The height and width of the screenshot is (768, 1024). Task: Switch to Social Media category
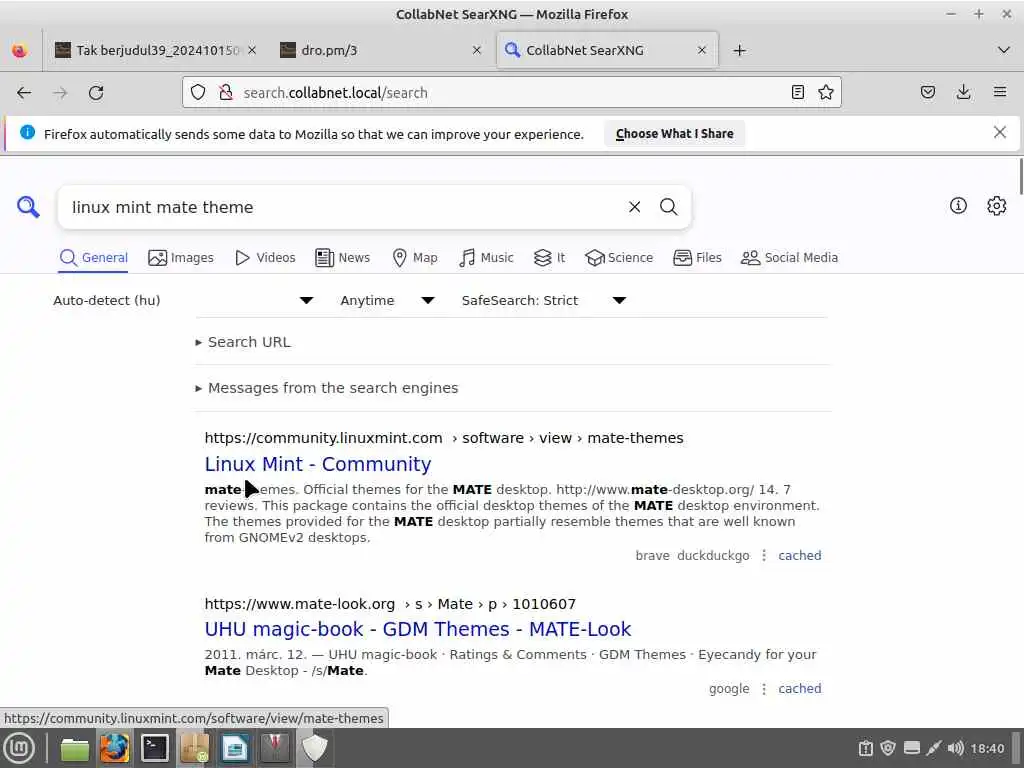click(x=790, y=258)
